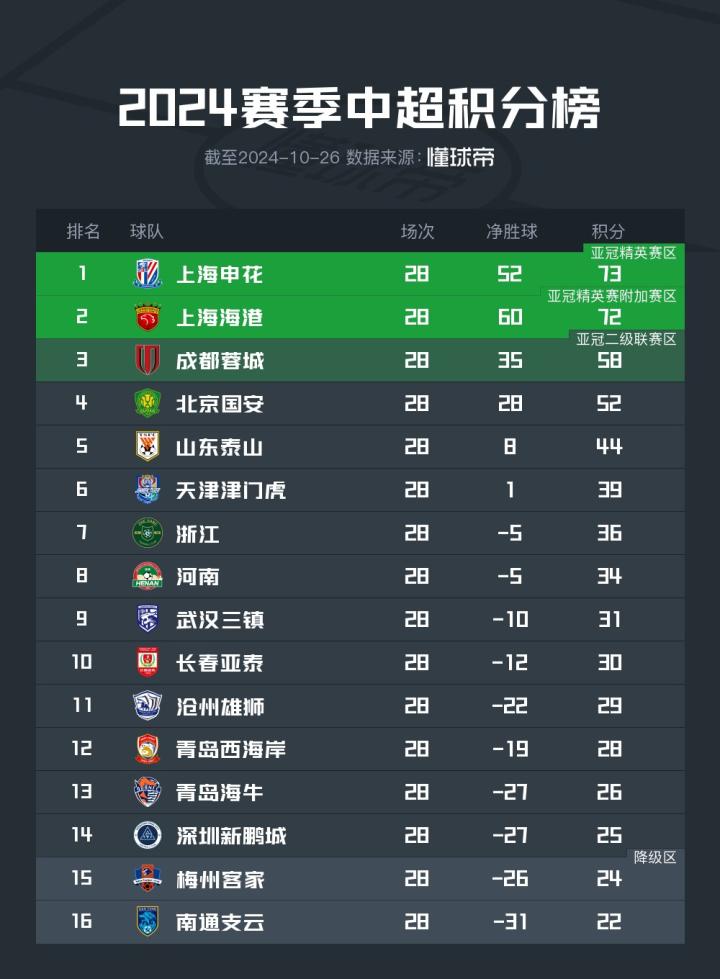Click the 降级区 relegation zone label

coord(656,857)
